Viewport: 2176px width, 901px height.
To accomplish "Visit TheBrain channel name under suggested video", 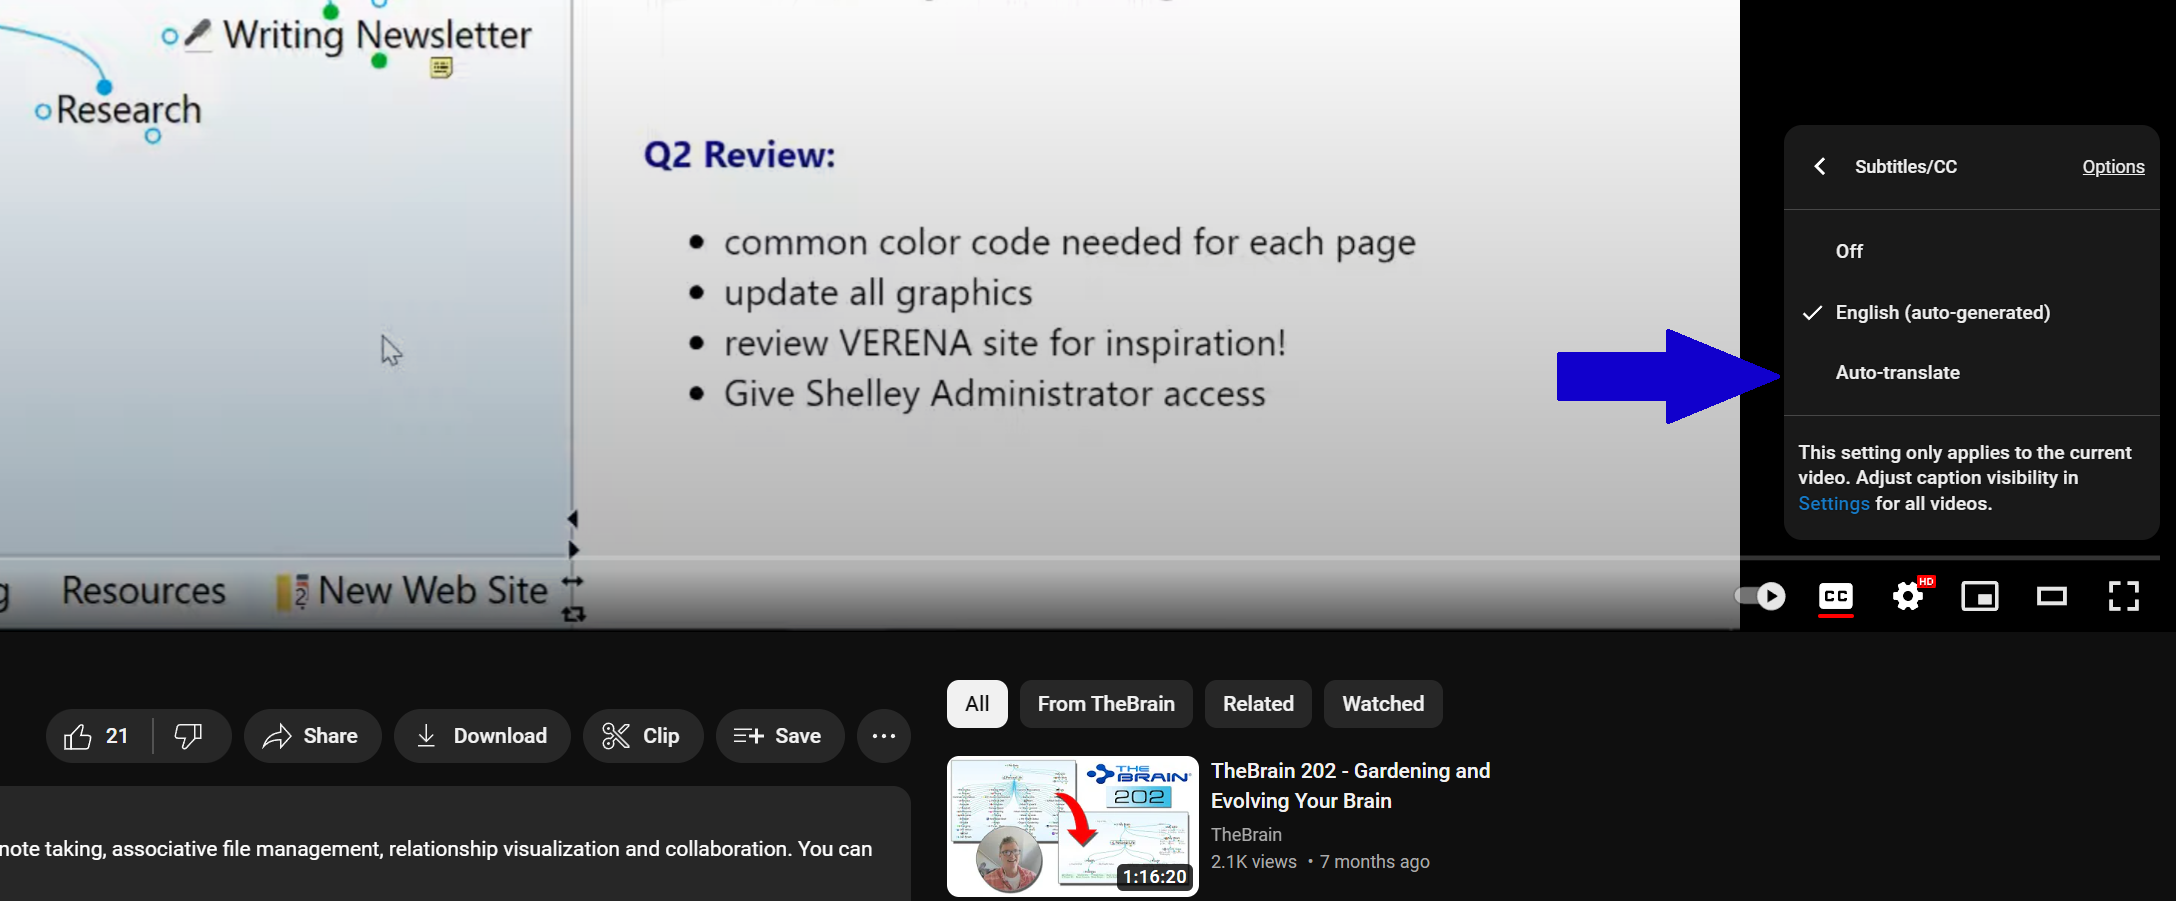I will pos(1246,834).
